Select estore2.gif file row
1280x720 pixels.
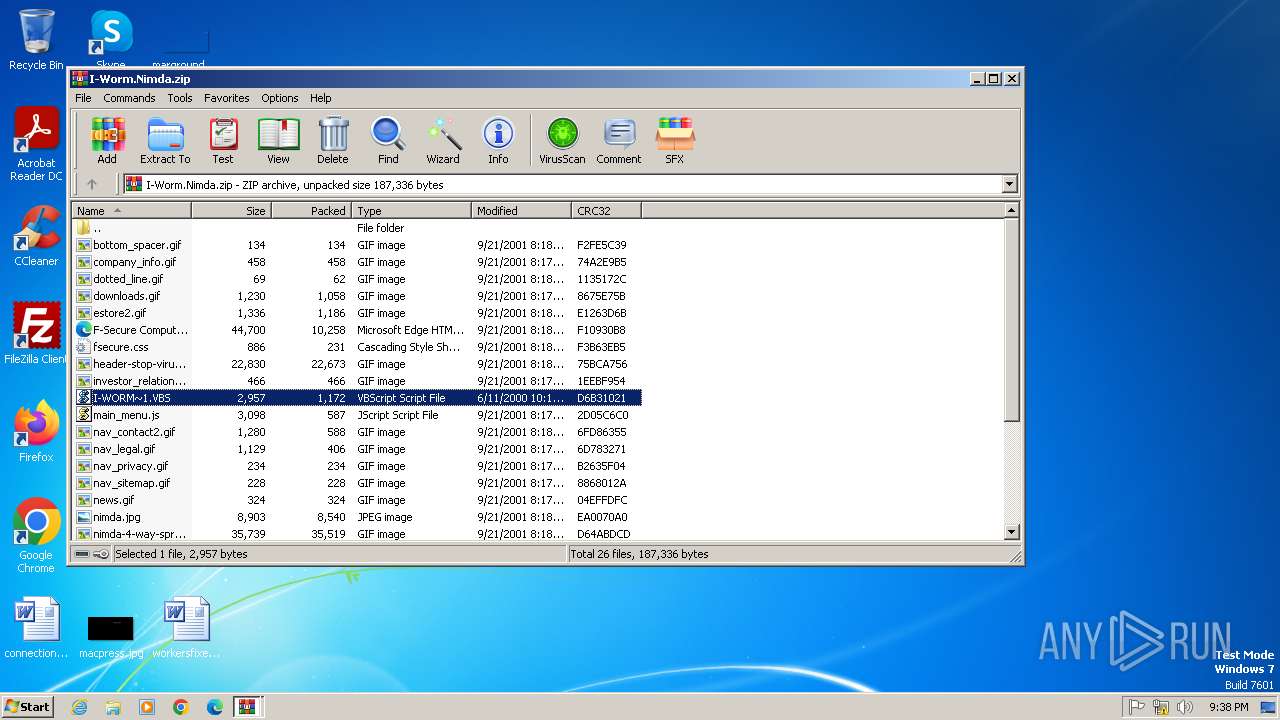pos(356,313)
